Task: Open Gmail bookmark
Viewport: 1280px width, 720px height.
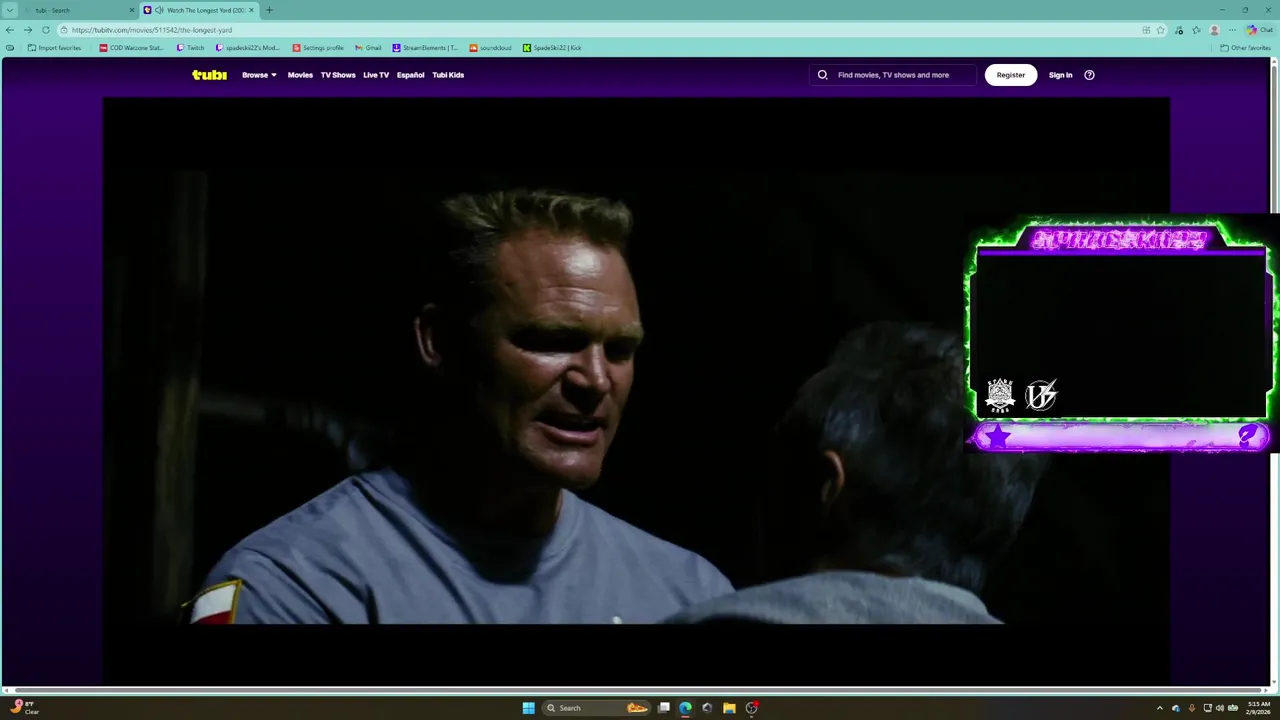Action: [x=368, y=48]
